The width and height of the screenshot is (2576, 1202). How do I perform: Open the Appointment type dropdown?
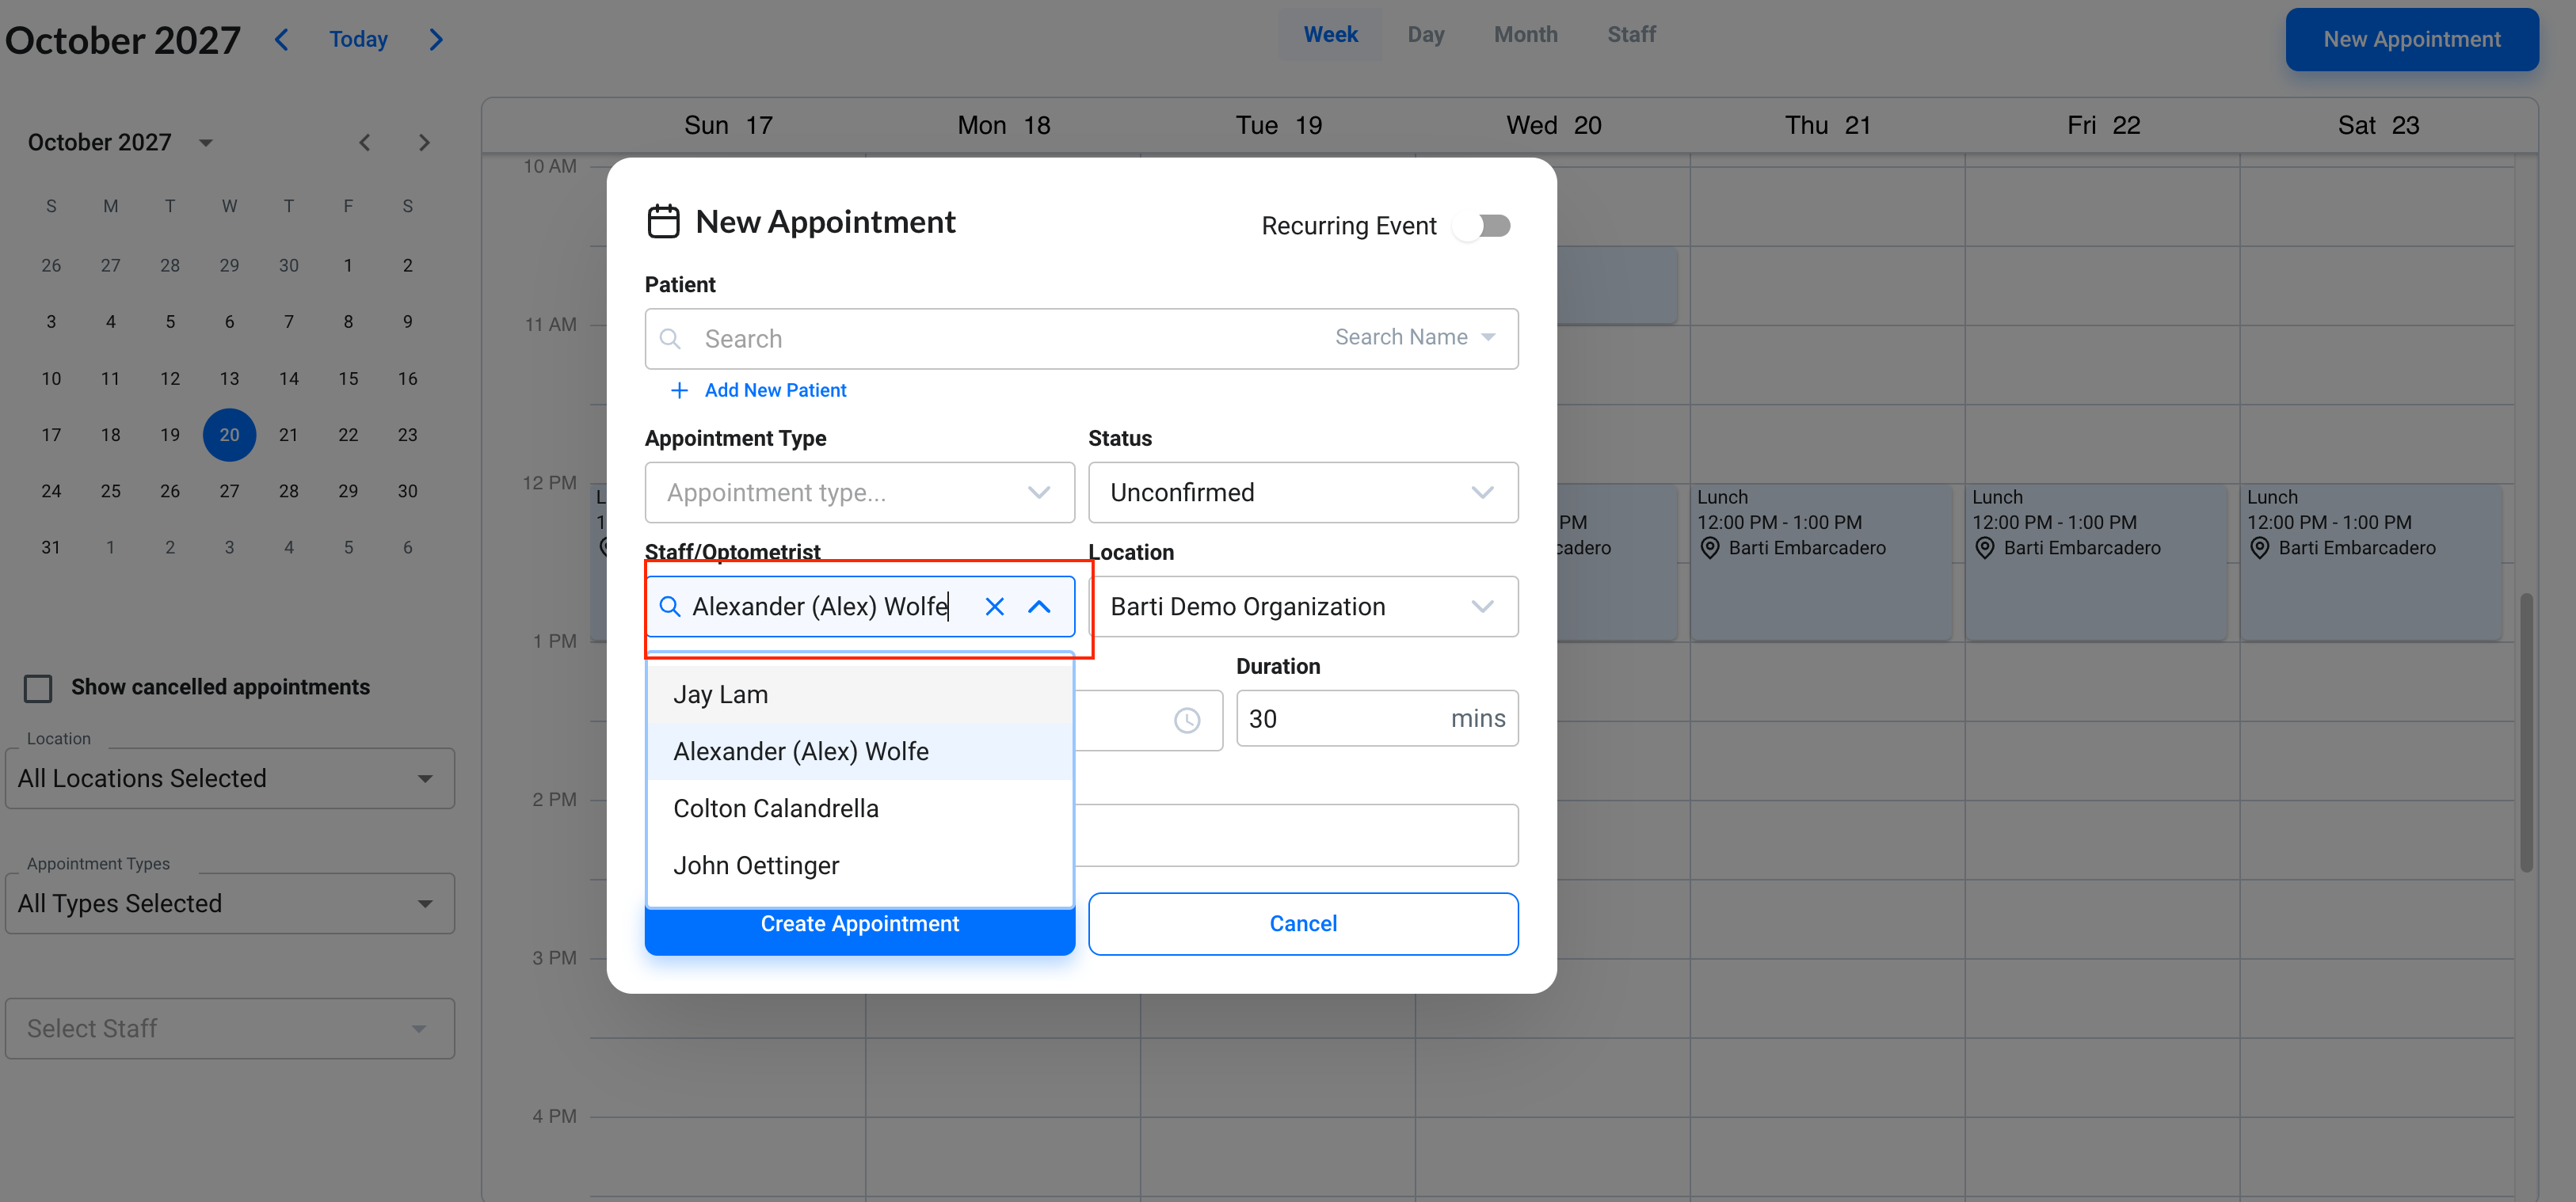860,493
